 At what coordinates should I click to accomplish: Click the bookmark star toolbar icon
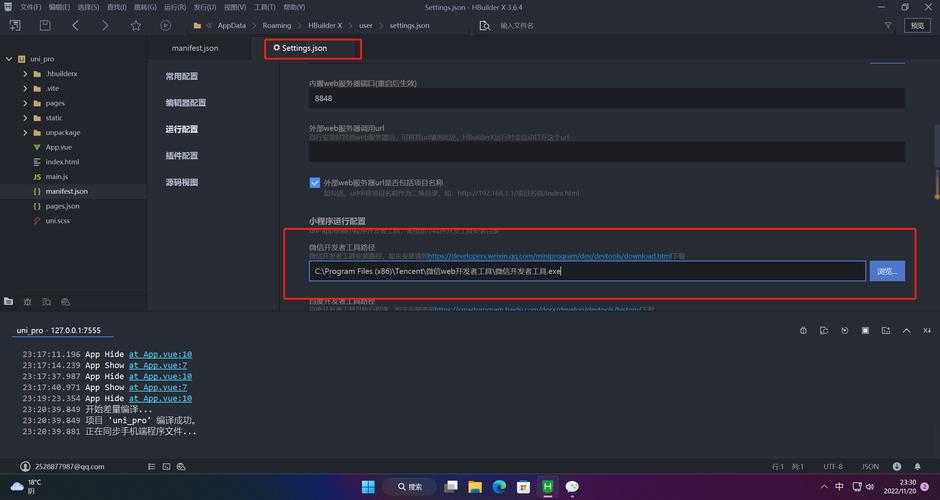(x=136, y=25)
